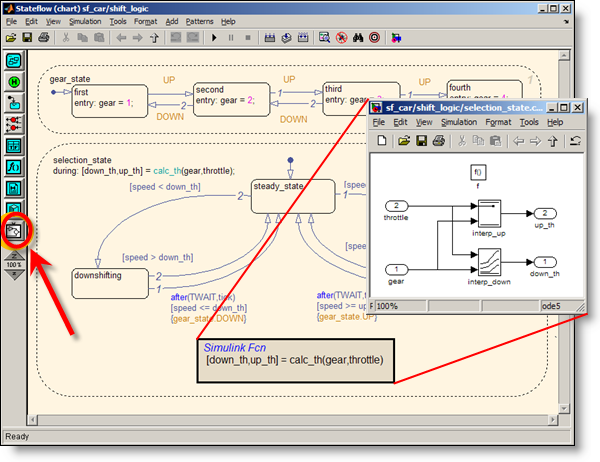This screenshot has width=600, height=462.
Task: Start simulation with the play button
Action: point(214,38)
